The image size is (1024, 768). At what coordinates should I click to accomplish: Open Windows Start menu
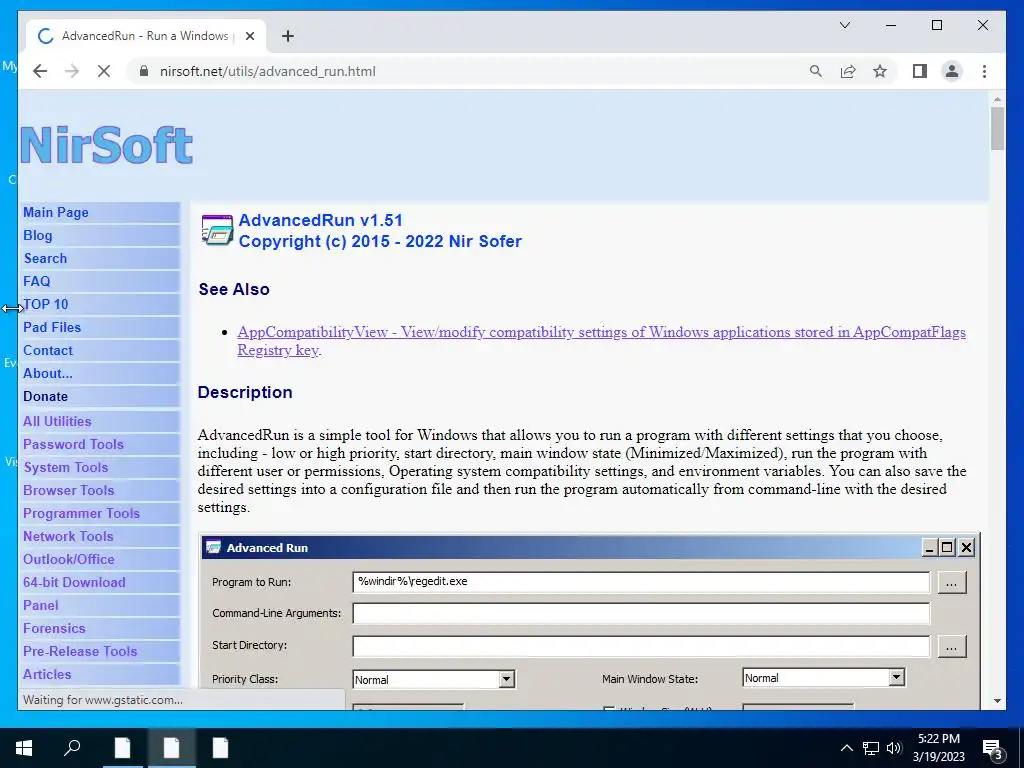[x=24, y=748]
